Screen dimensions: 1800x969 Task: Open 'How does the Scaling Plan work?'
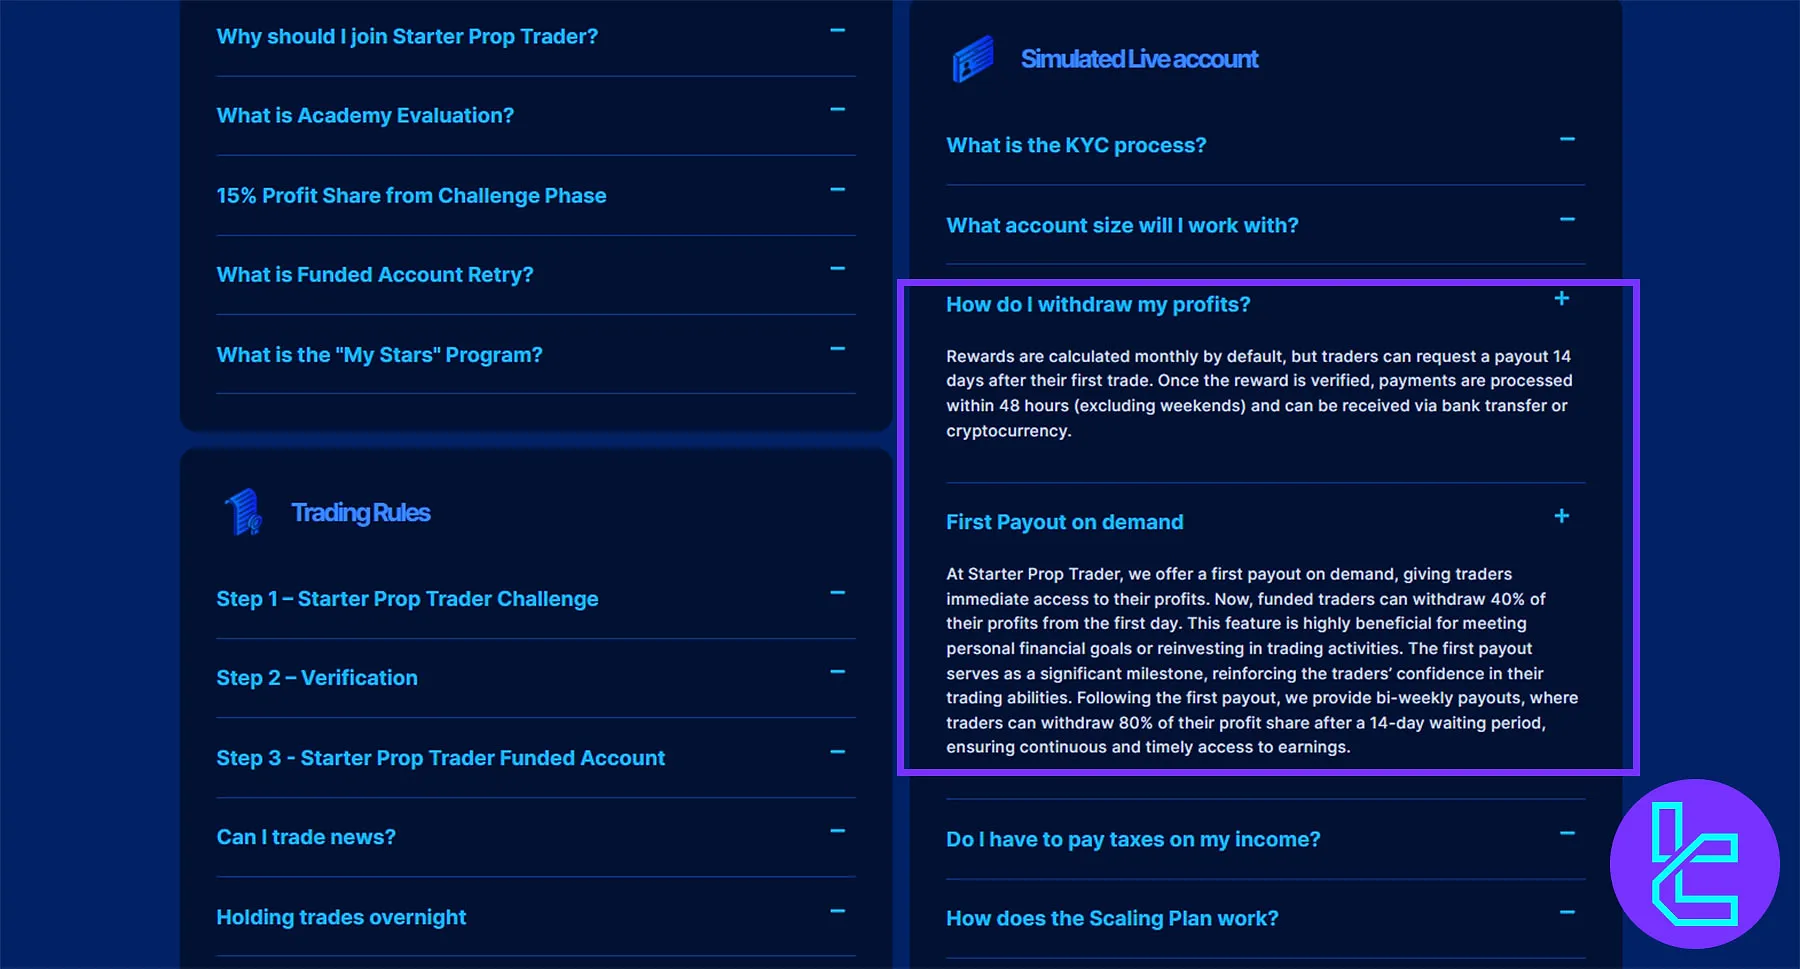[x=1112, y=919]
